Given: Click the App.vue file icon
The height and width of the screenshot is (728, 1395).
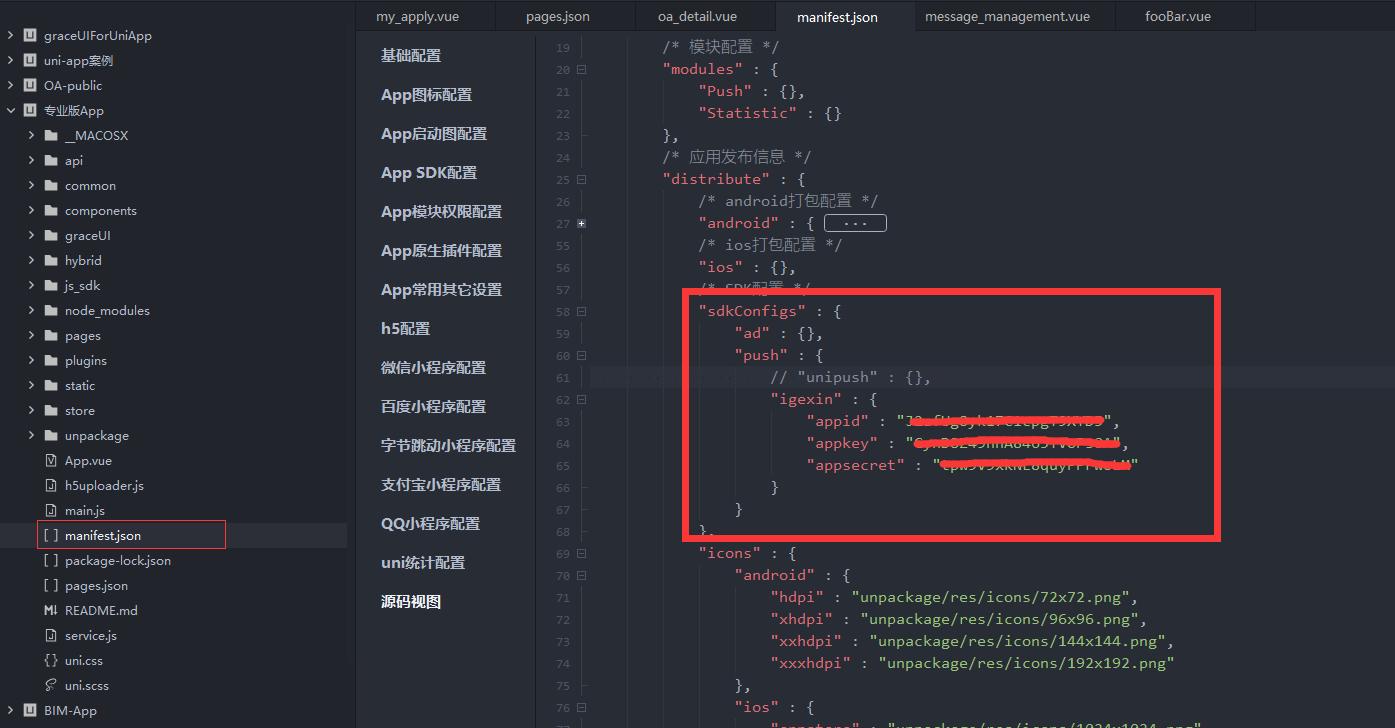Looking at the screenshot, I should click(x=51, y=460).
